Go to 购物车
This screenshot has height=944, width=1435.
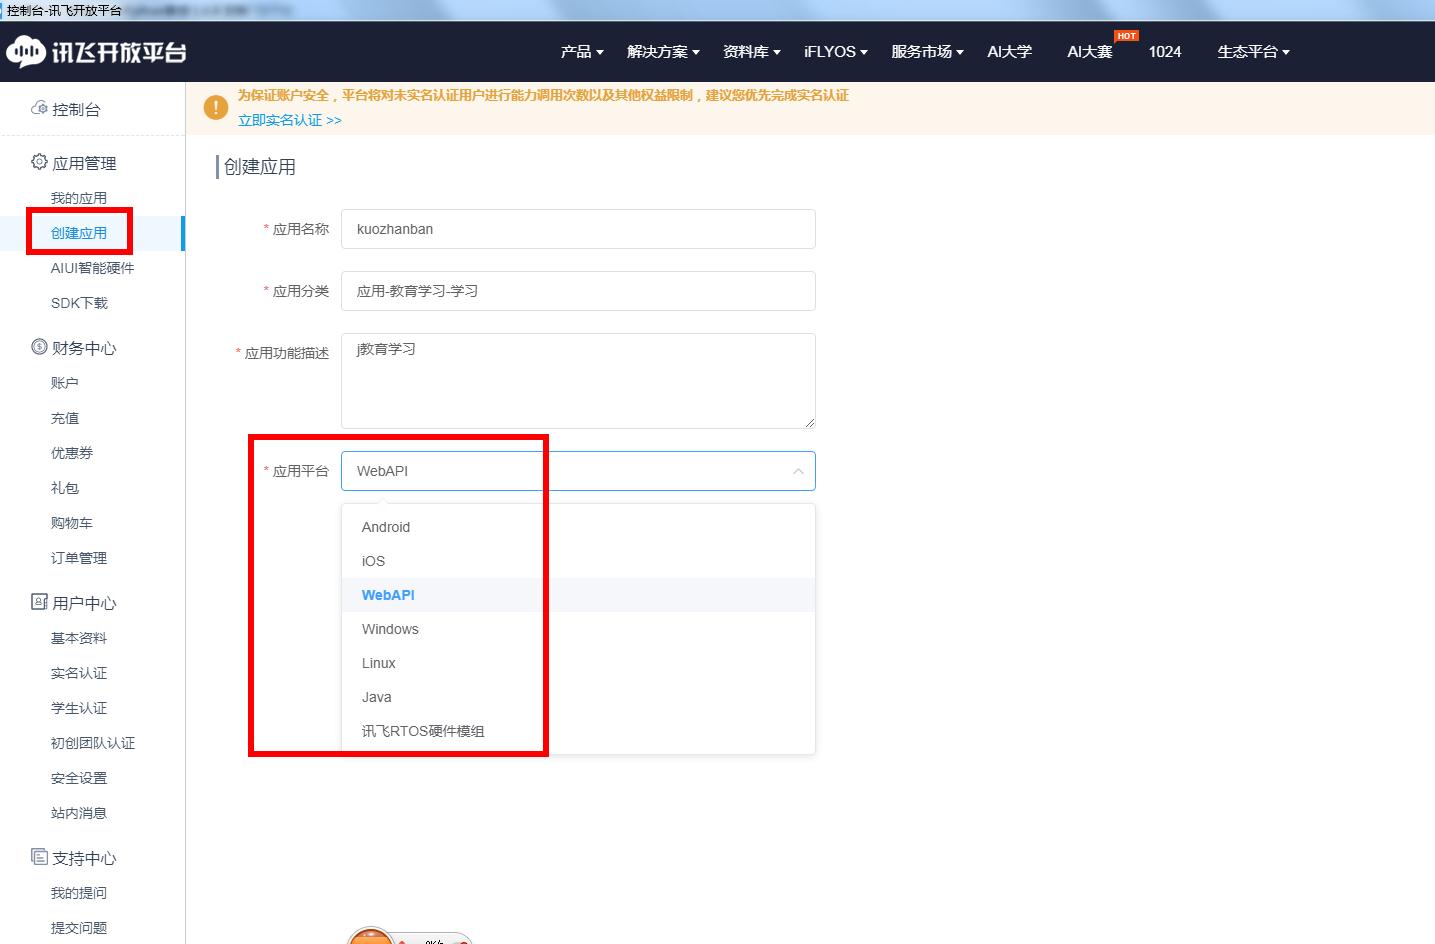point(72,523)
